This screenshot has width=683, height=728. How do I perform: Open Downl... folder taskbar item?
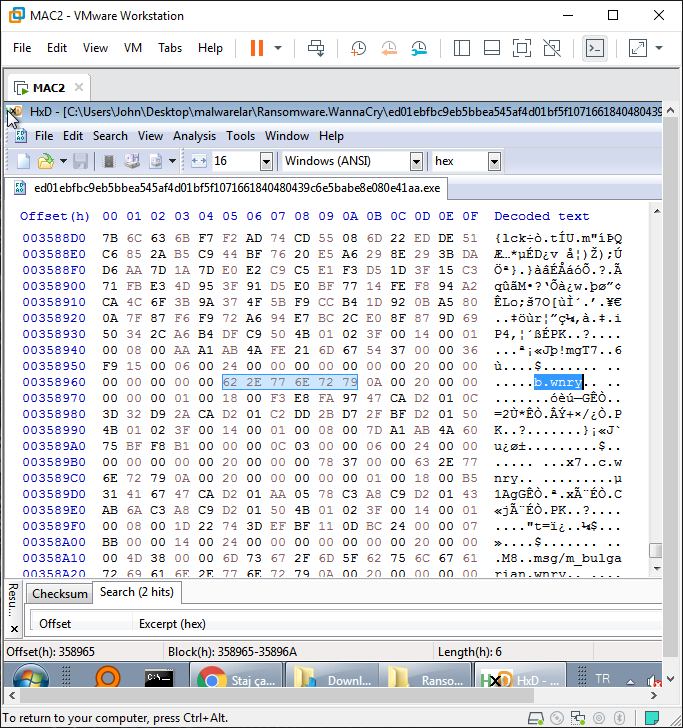(x=332, y=676)
